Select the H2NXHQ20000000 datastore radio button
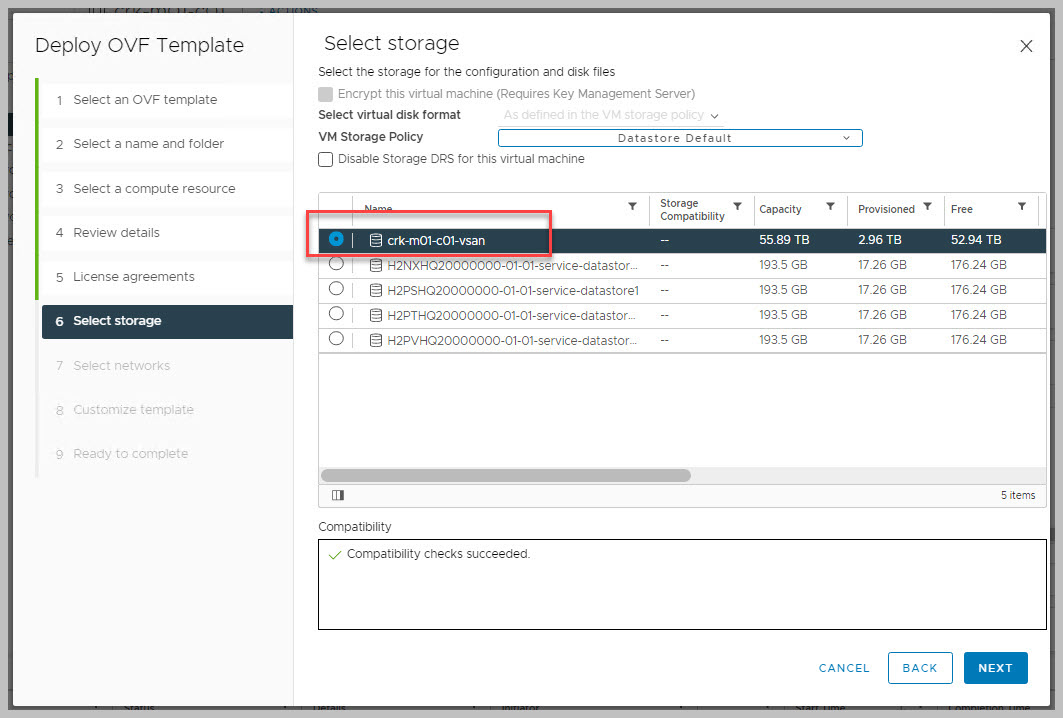 click(336, 264)
